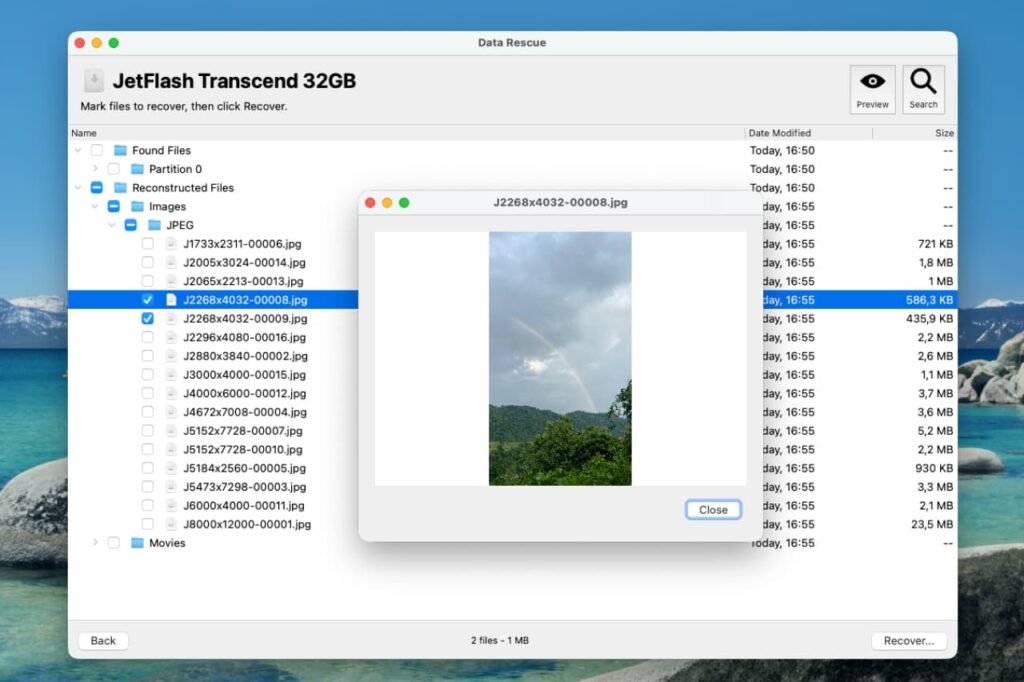The width and height of the screenshot is (1024, 682).
Task: Click the 930 KB size value
Action: click(x=934, y=468)
